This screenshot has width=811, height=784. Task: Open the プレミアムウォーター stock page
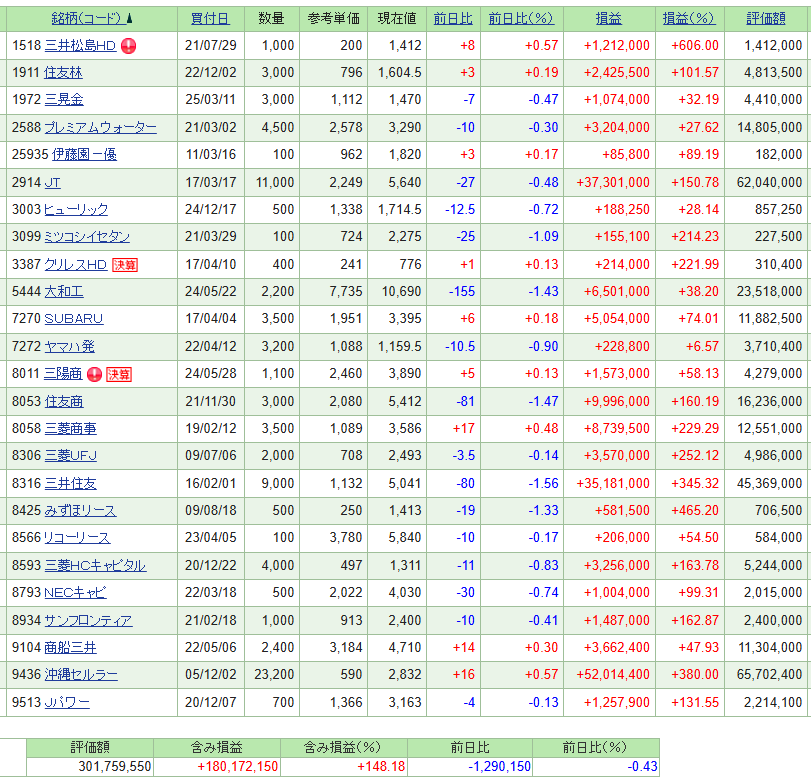click(x=100, y=127)
